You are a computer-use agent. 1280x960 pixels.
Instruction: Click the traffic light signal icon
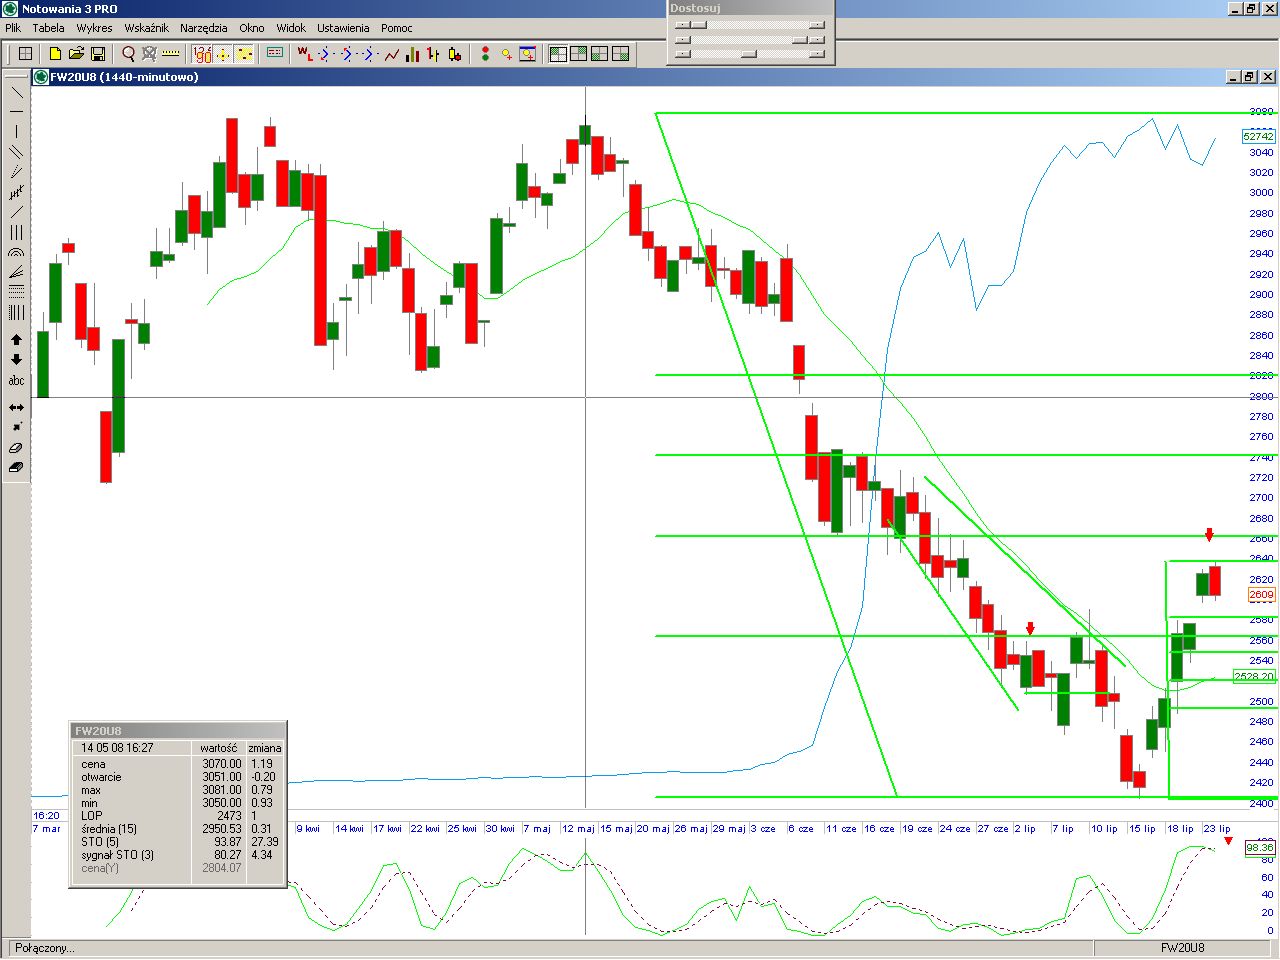tap(485, 54)
